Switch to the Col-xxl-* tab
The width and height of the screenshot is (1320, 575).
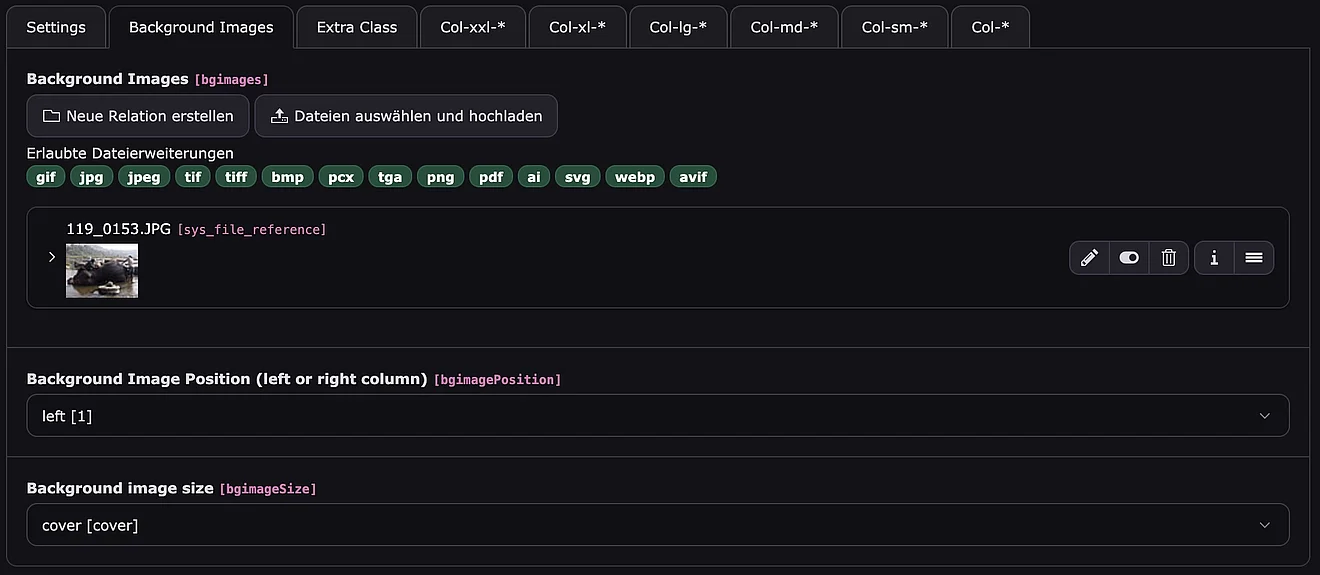(x=473, y=27)
